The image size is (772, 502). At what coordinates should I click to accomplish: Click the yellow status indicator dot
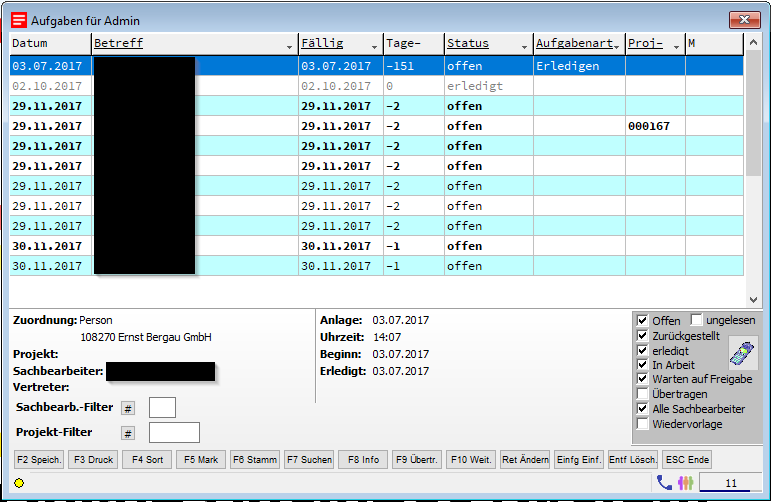(x=19, y=484)
